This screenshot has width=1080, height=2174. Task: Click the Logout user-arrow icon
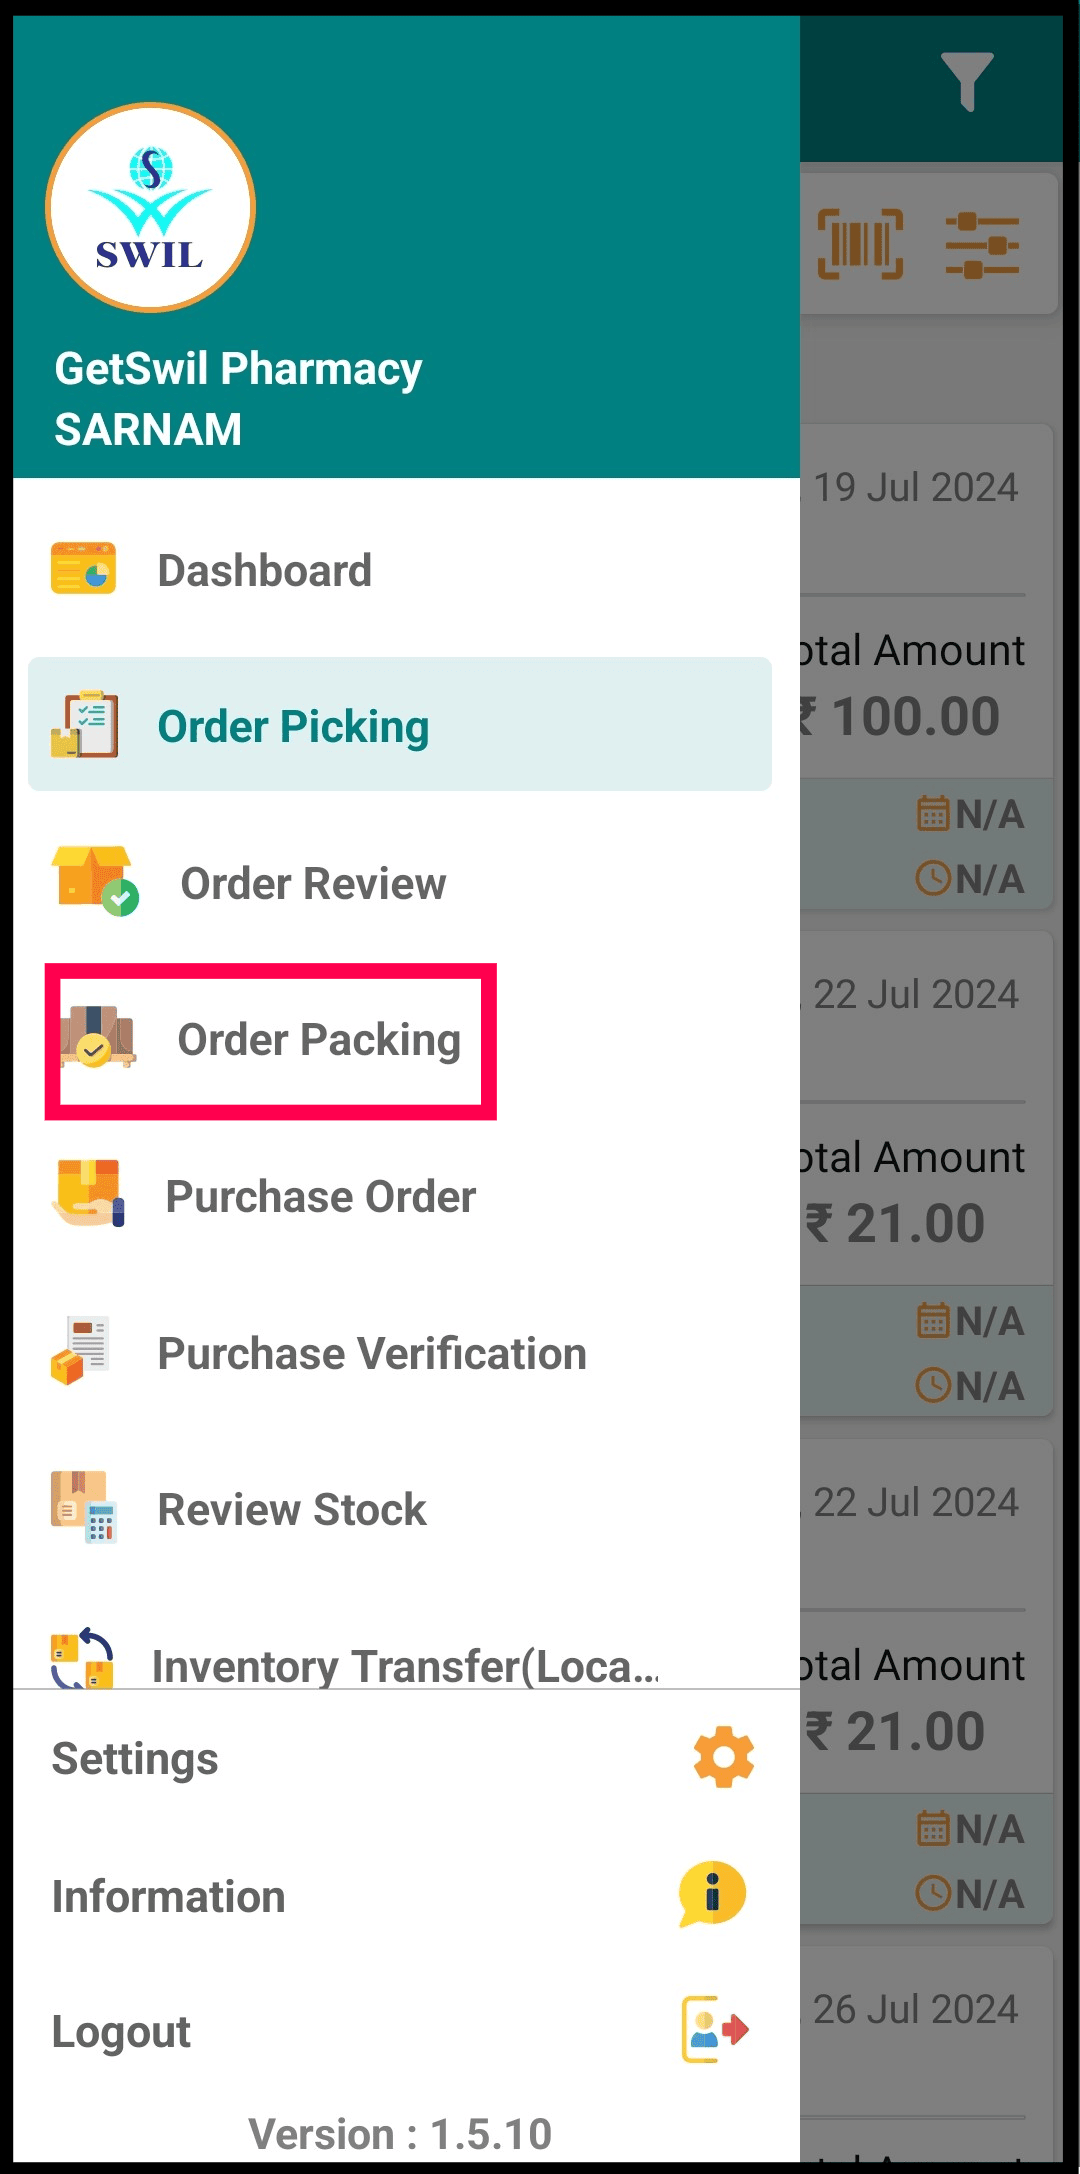tap(715, 2030)
